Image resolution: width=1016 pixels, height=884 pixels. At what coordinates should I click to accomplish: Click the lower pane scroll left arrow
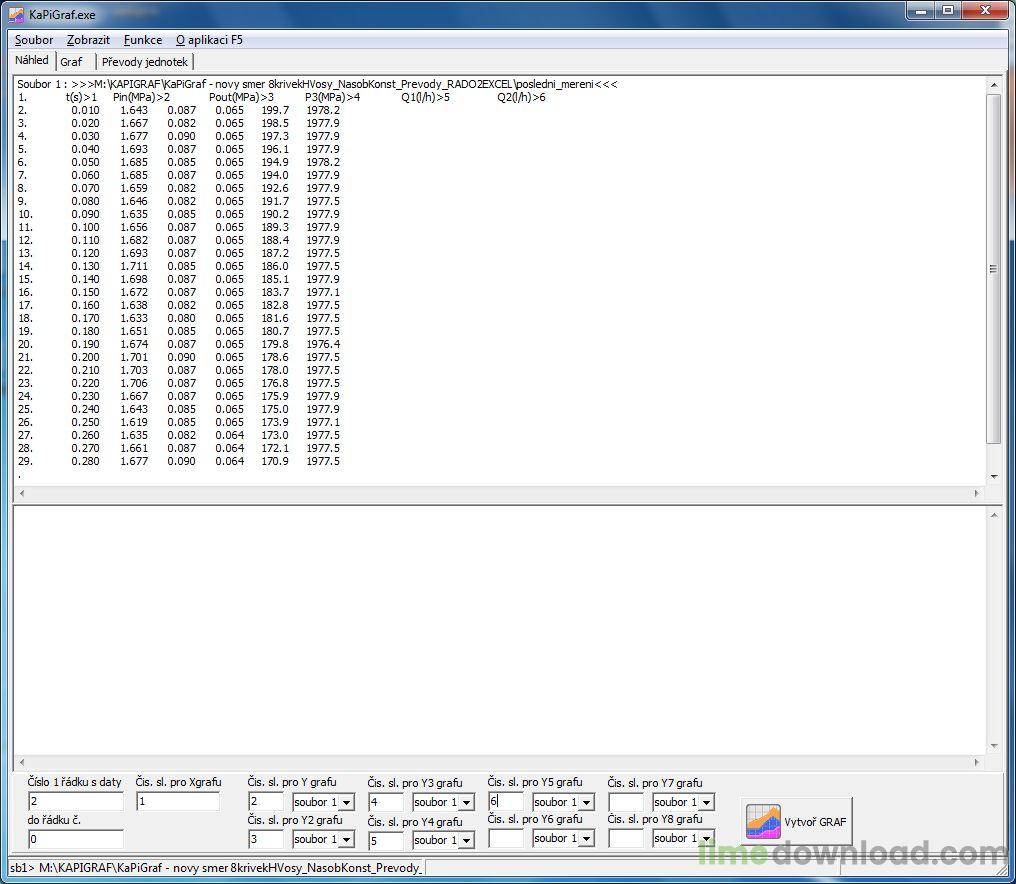coord(21,762)
